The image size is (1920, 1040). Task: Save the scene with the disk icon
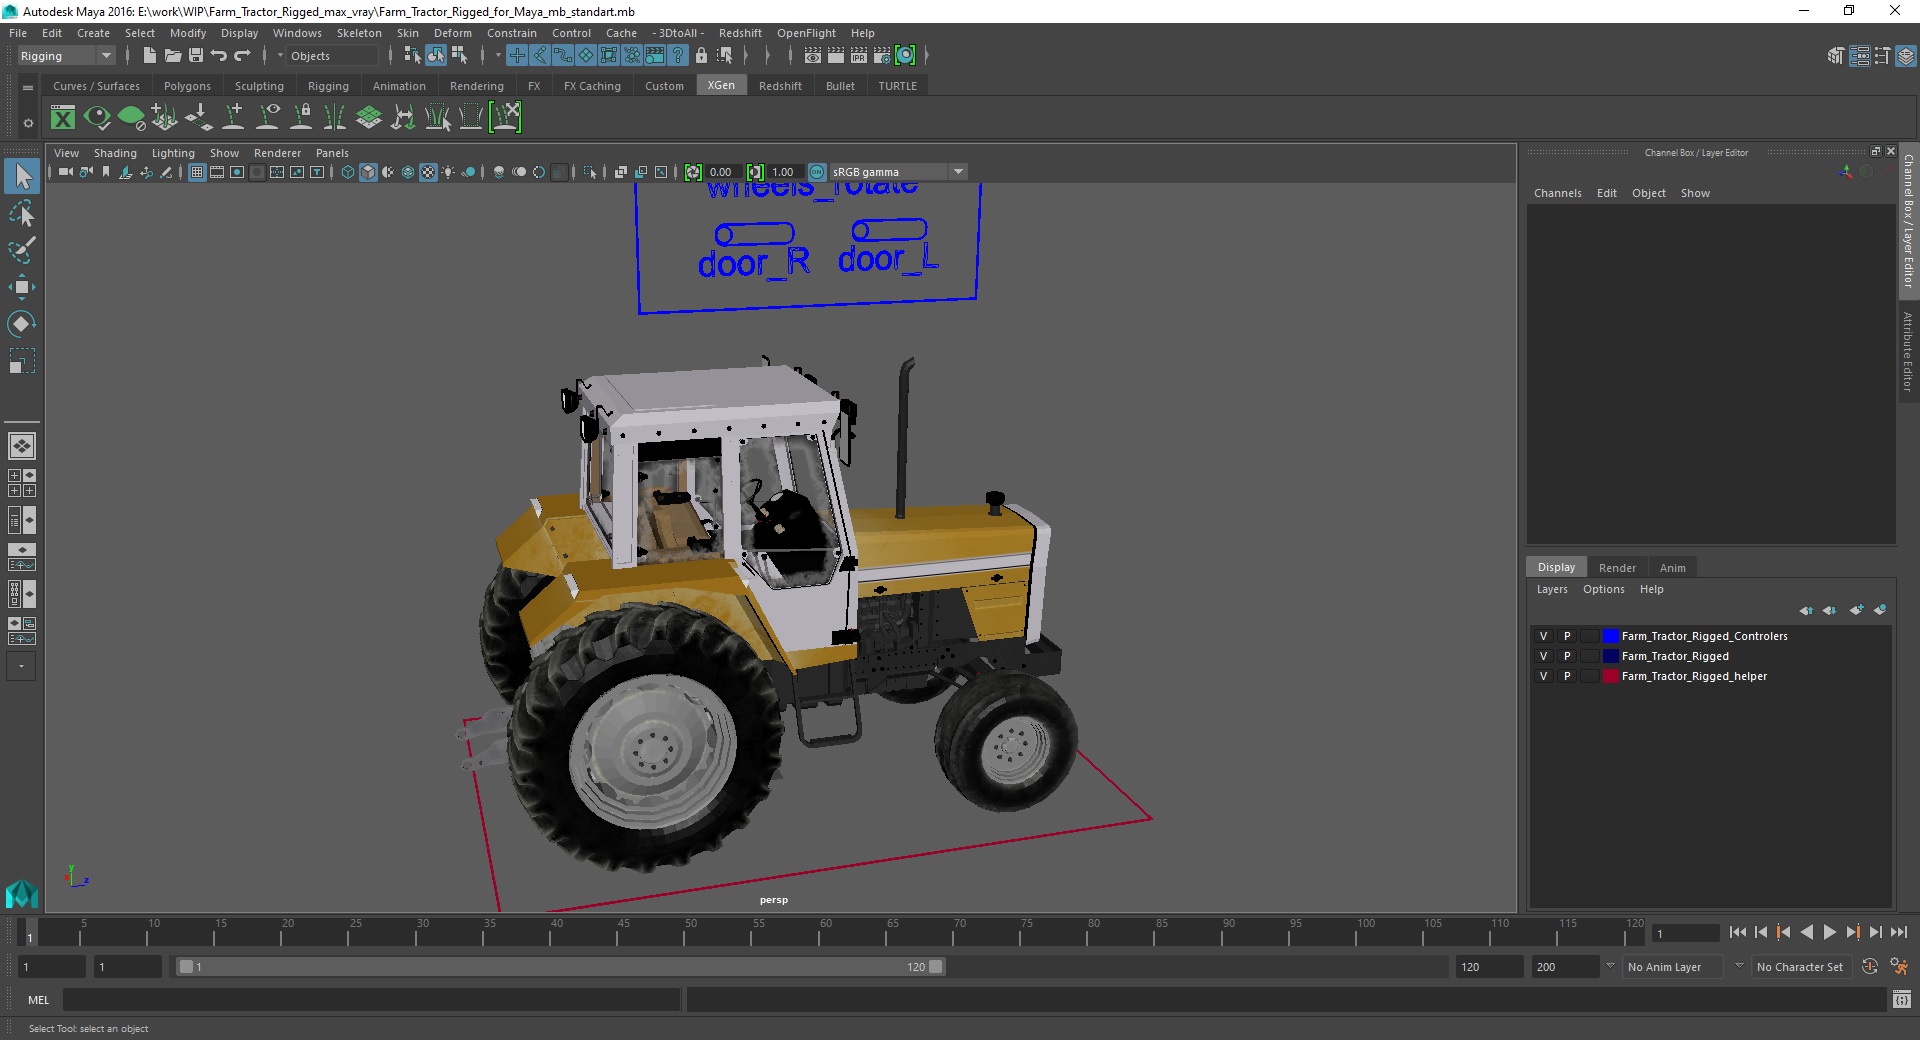(196, 56)
